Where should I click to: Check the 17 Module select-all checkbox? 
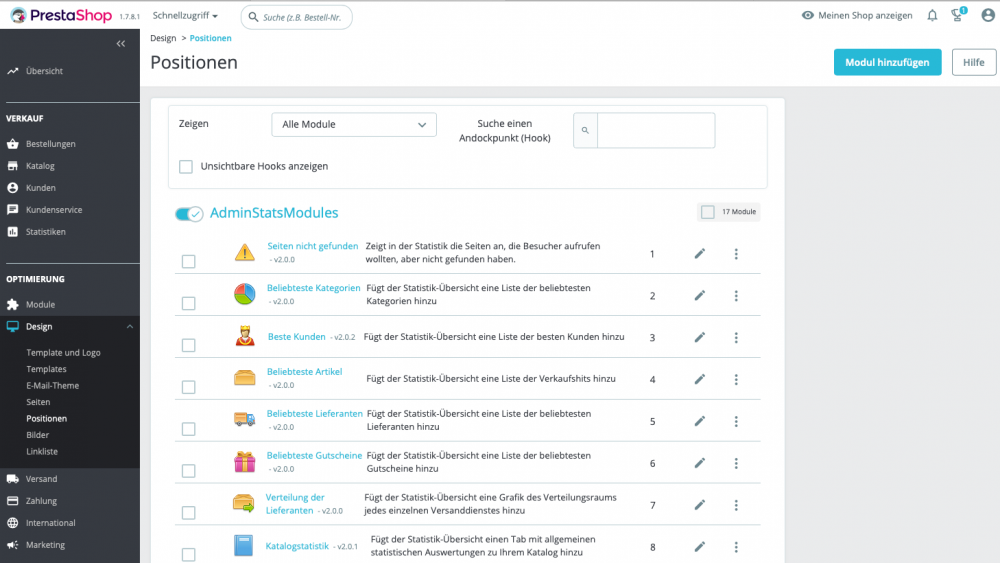click(708, 212)
